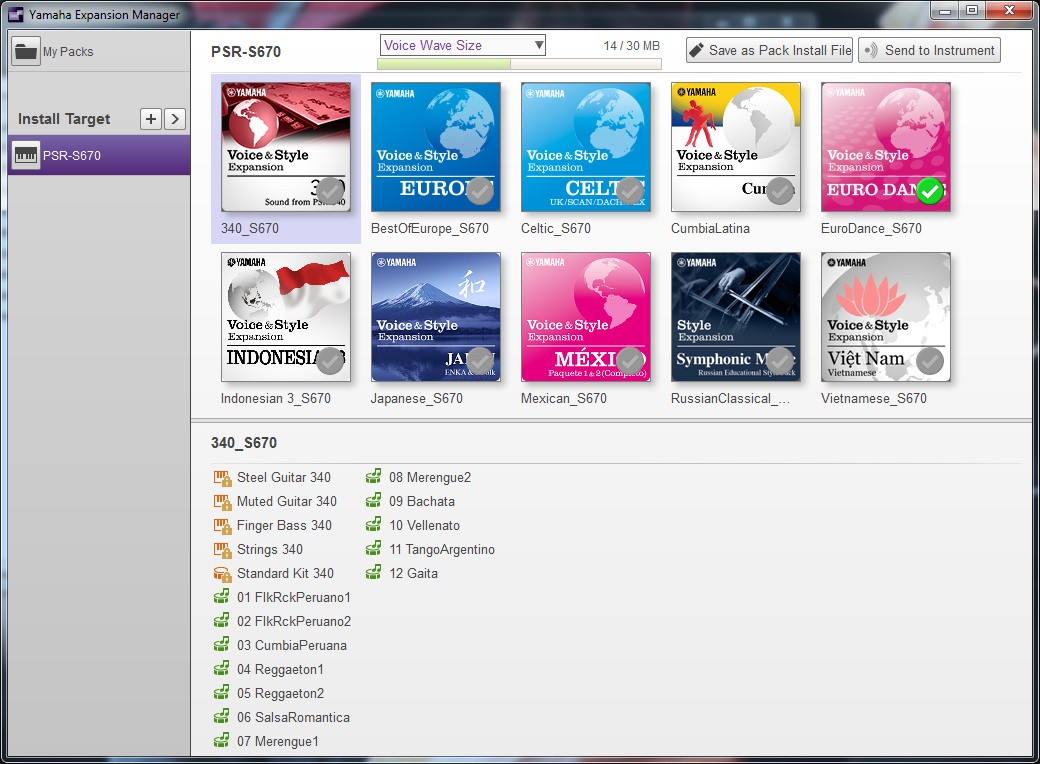Click the EuroDance_S670 pack name

871,228
